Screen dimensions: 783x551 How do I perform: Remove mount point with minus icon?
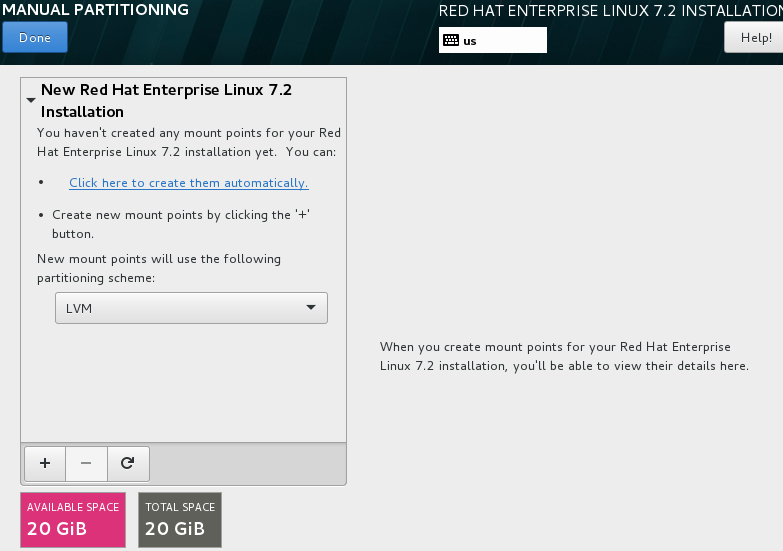coord(86,463)
